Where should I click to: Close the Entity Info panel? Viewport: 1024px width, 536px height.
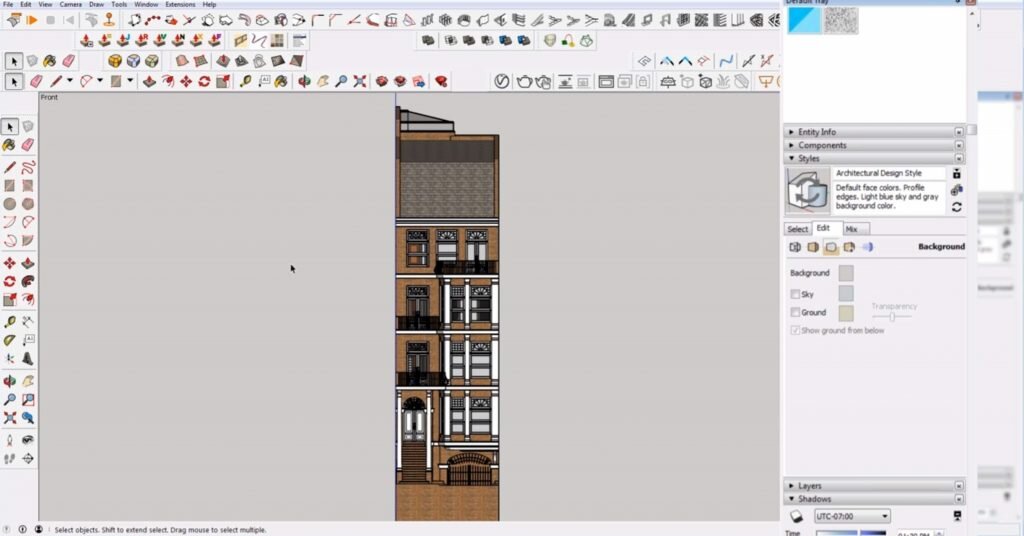point(959,132)
